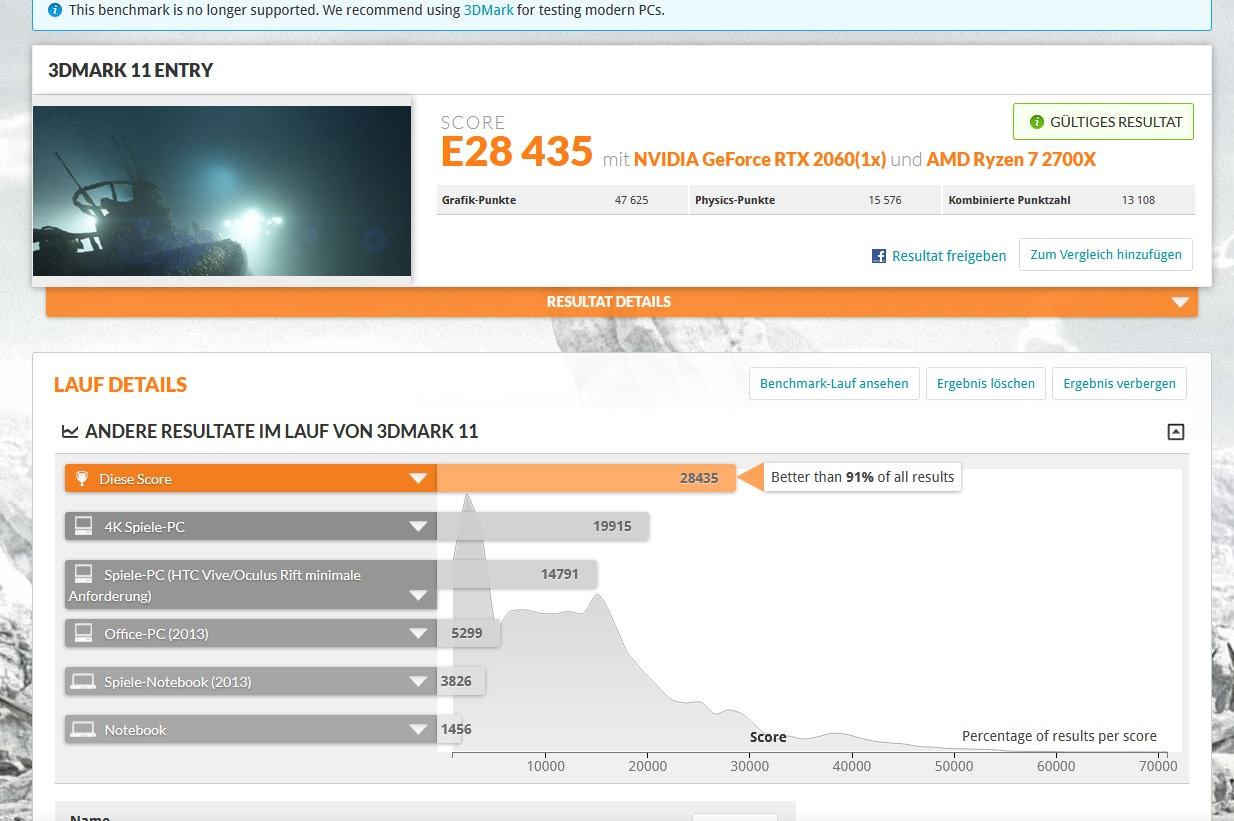This screenshot has width=1234, height=821.
Task: Click the 1456 Notebook score value
Action: point(456,729)
